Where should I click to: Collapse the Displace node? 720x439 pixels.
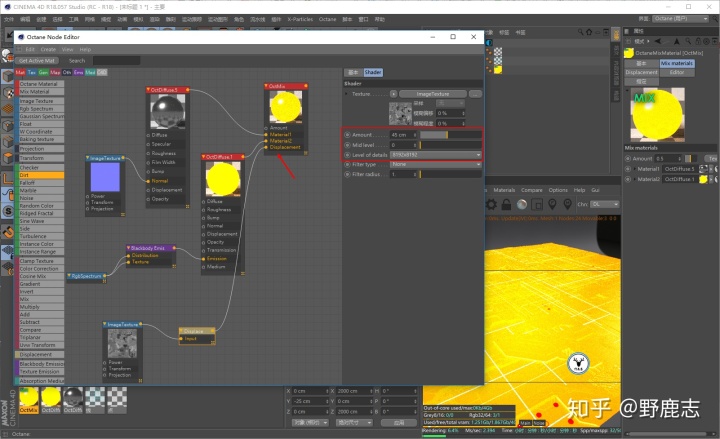pyautogui.click(x=182, y=331)
